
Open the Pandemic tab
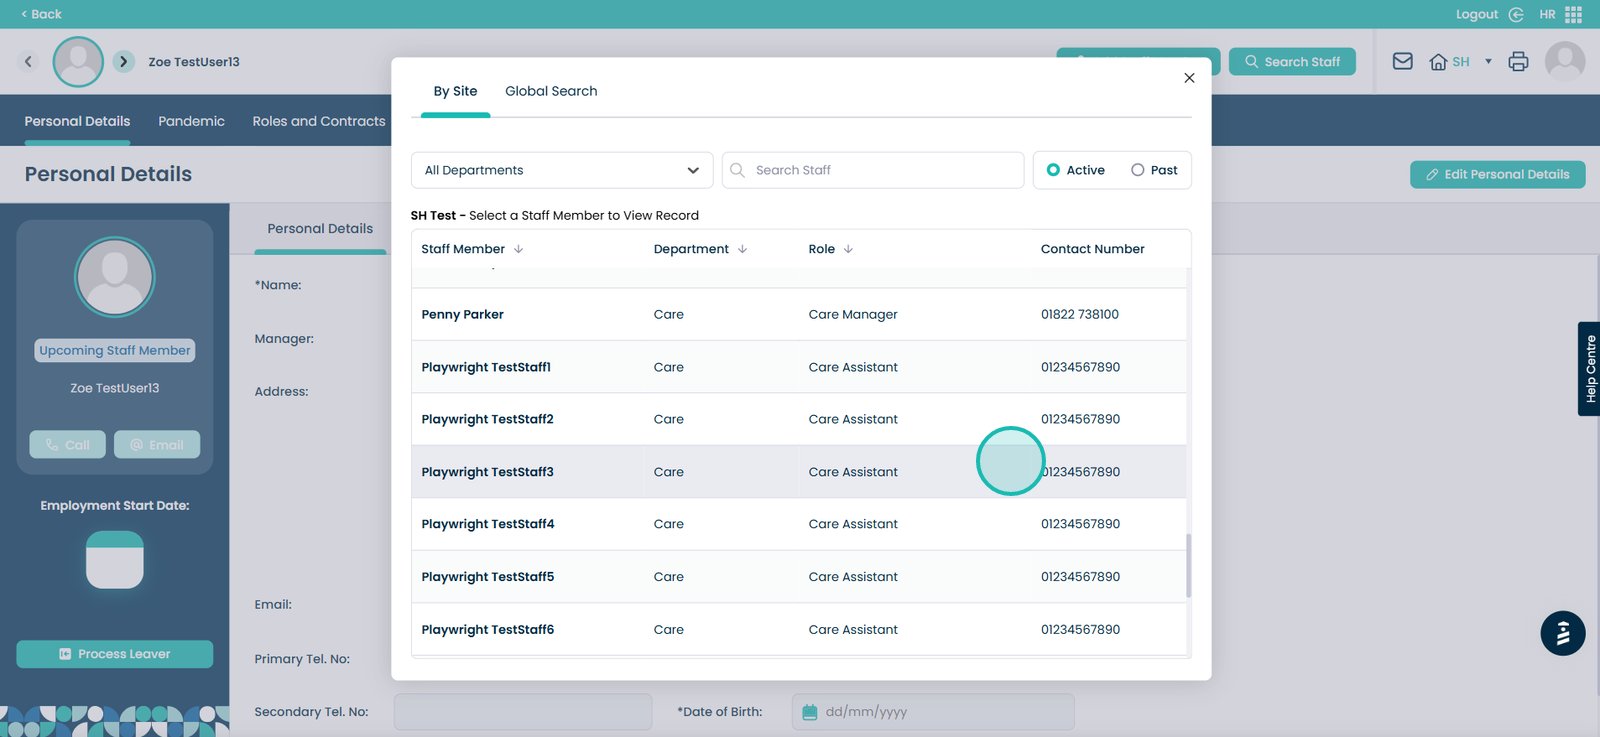click(191, 121)
